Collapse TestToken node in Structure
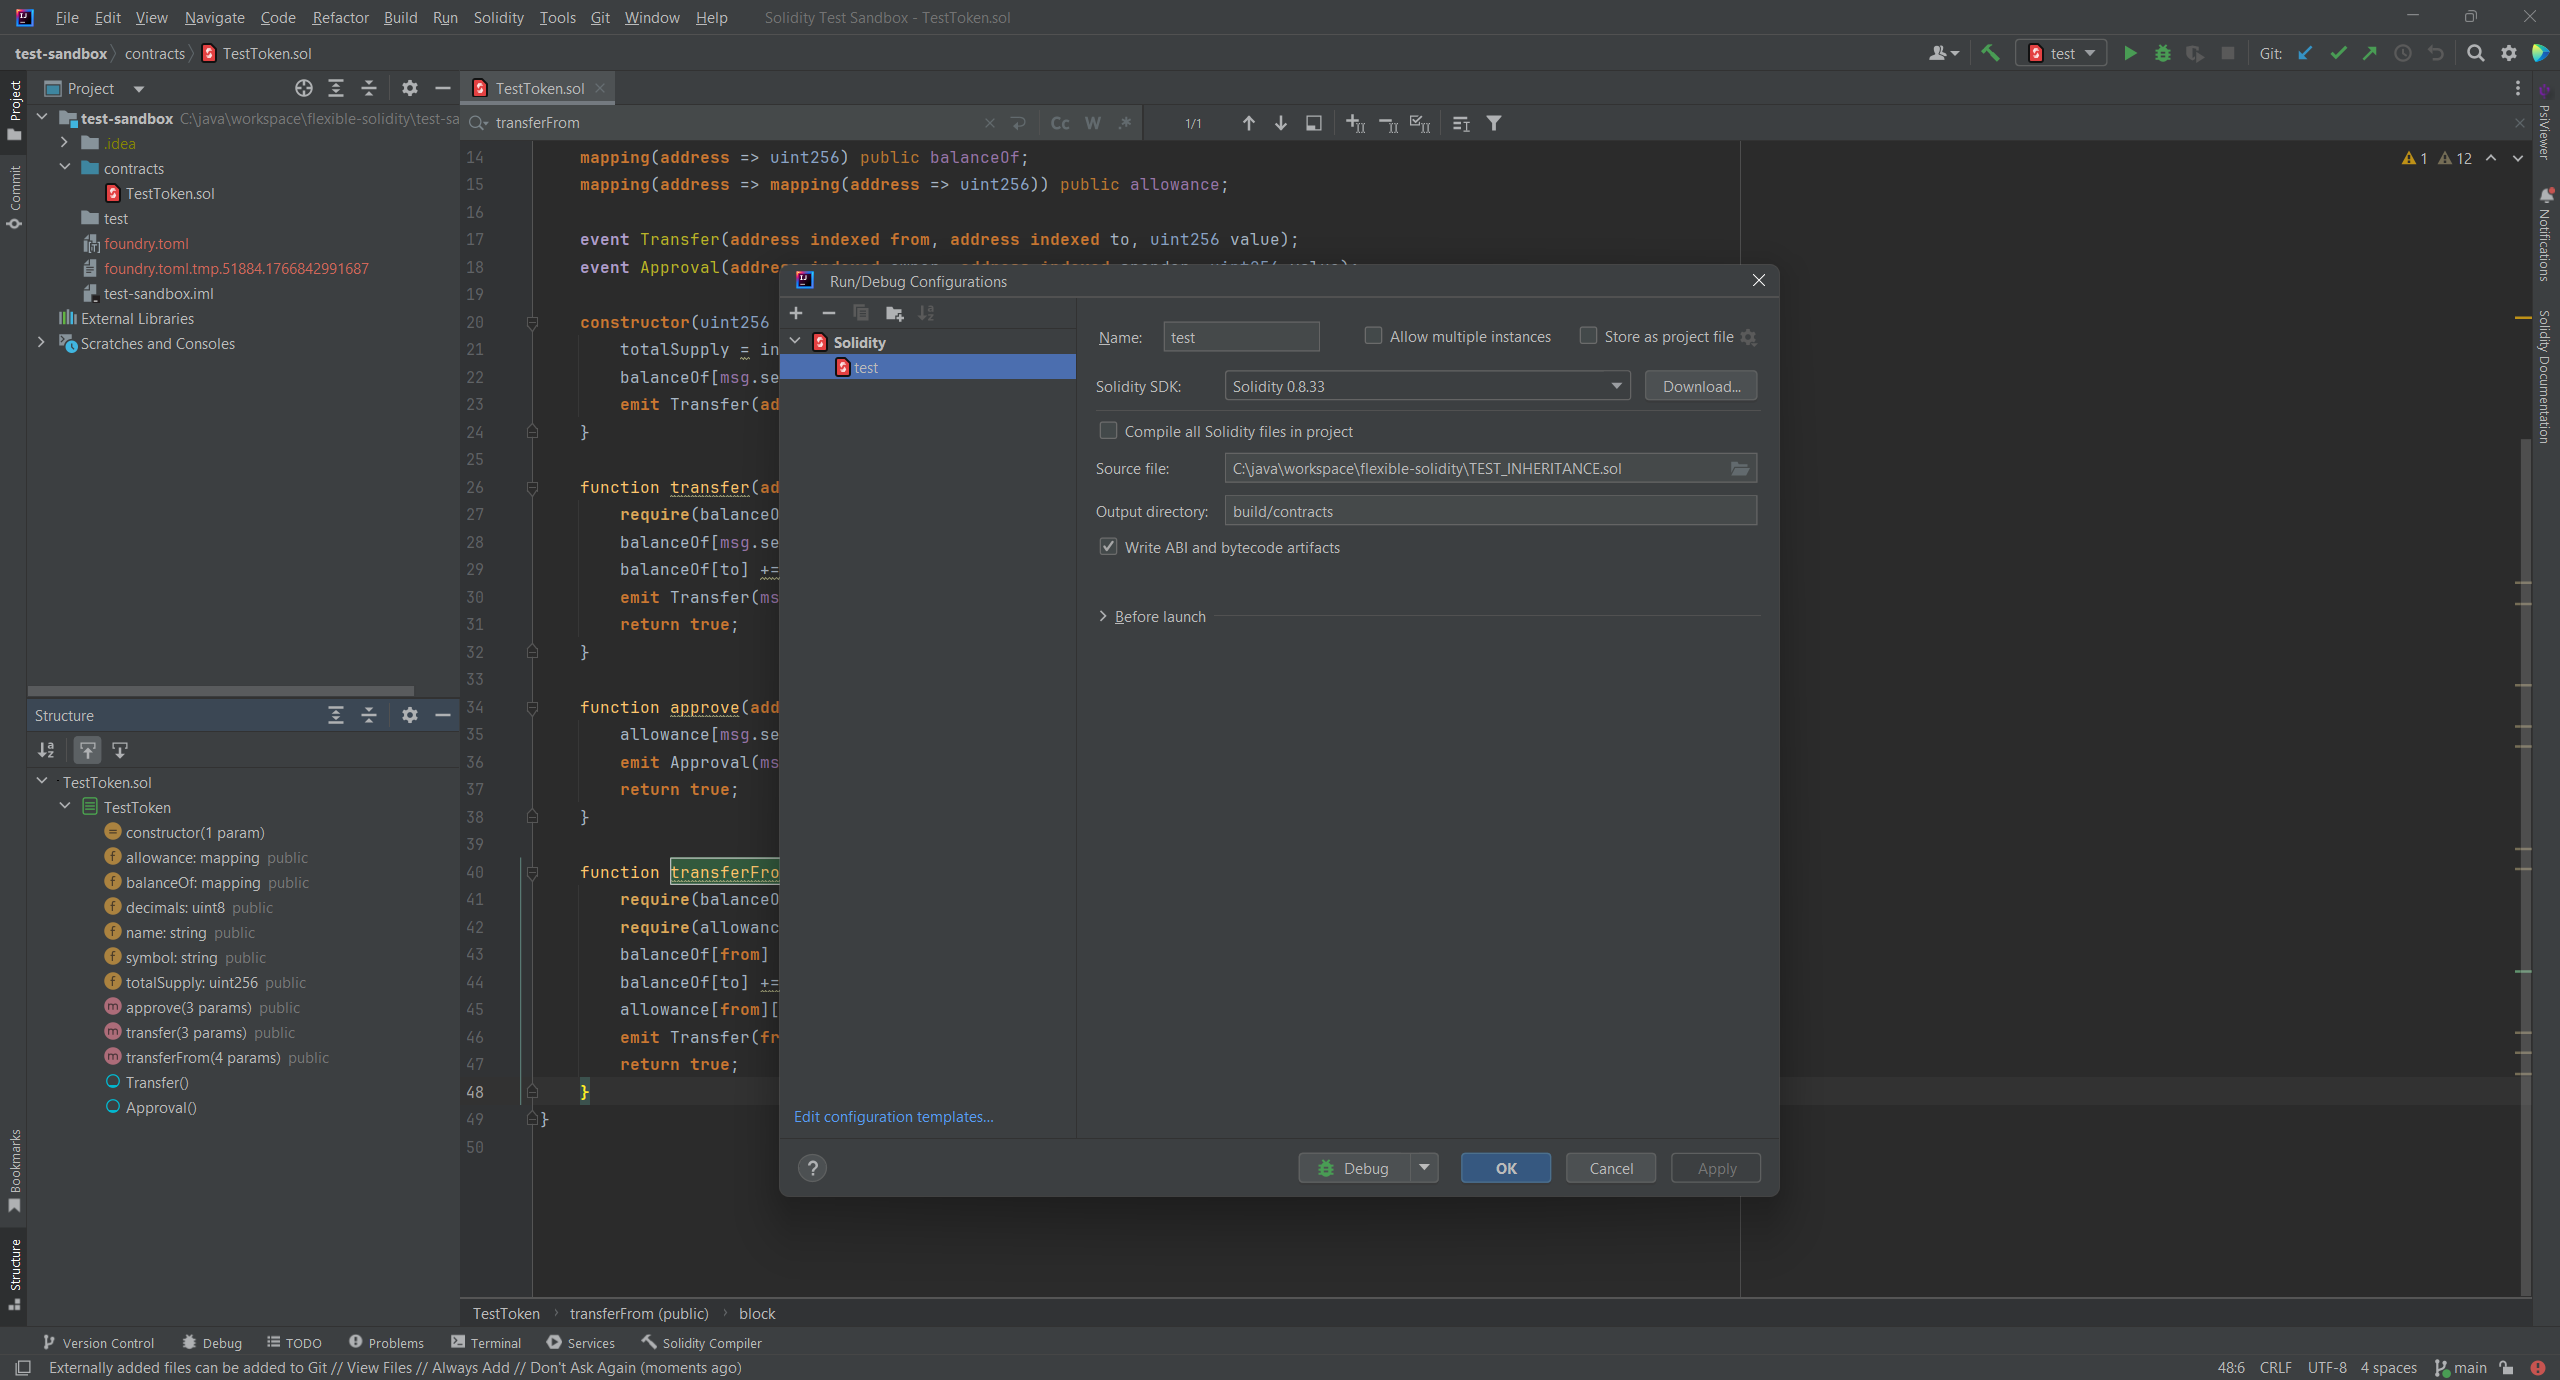2560x1380 pixels. pos(65,806)
